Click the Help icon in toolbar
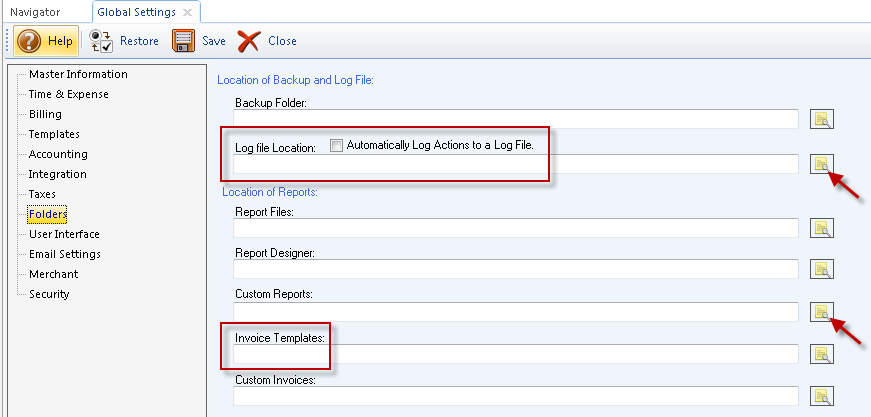The image size is (871, 417). [30, 41]
